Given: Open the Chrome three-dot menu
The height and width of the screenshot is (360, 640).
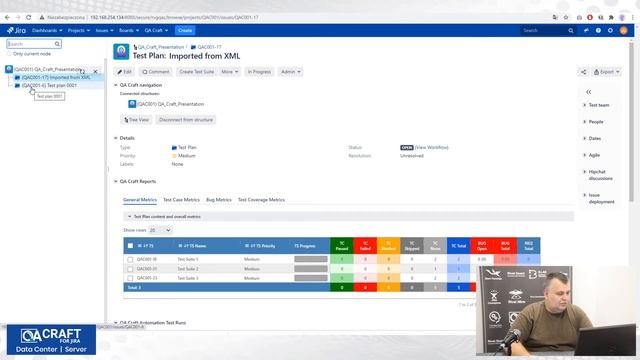Looking at the screenshot, I should coord(633,18).
